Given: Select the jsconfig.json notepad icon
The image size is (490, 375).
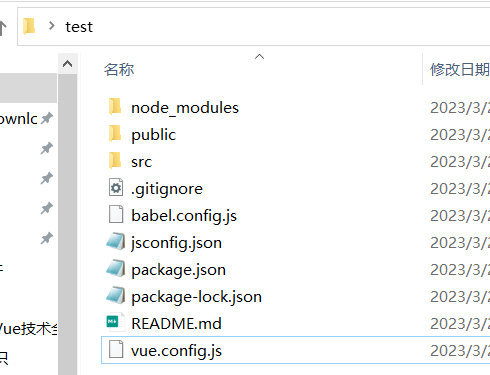Looking at the screenshot, I should point(116,242).
